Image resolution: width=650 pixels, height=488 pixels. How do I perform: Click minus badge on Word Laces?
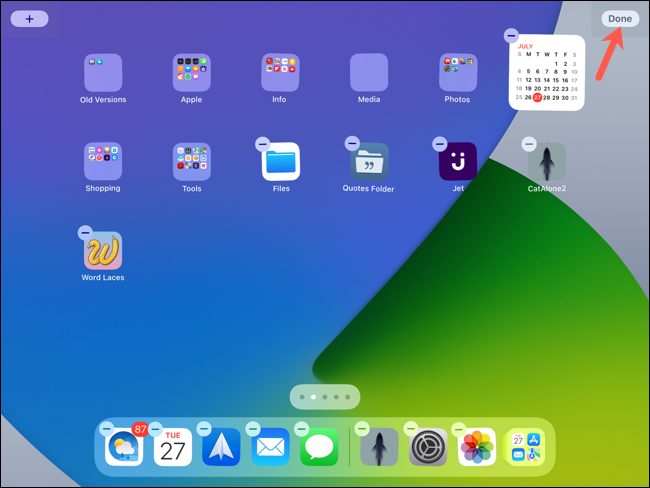pyautogui.click(x=85, y=232)
